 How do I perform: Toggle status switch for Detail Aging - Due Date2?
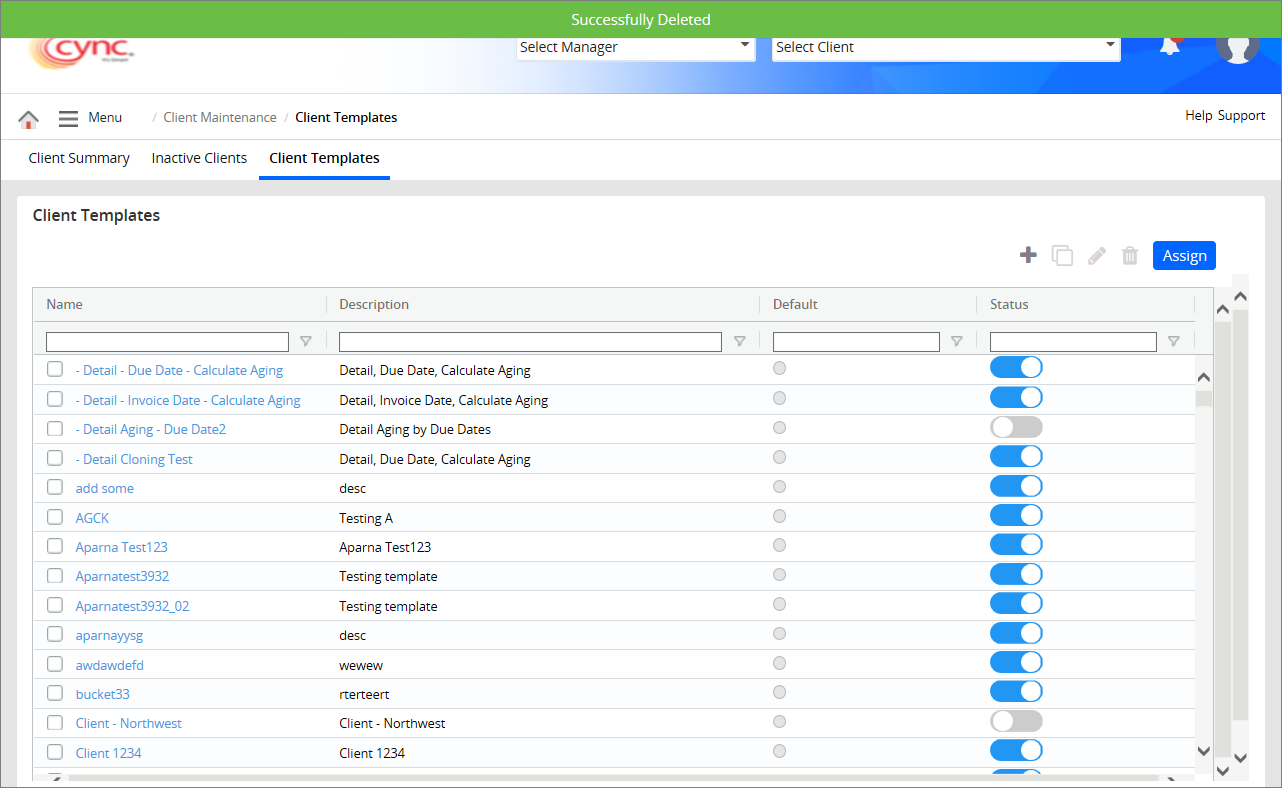pos(1016,427)
